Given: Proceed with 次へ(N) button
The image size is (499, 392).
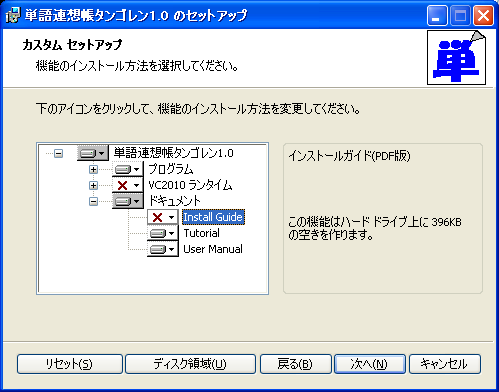Looking at the screenshot, I should (370, 364).
